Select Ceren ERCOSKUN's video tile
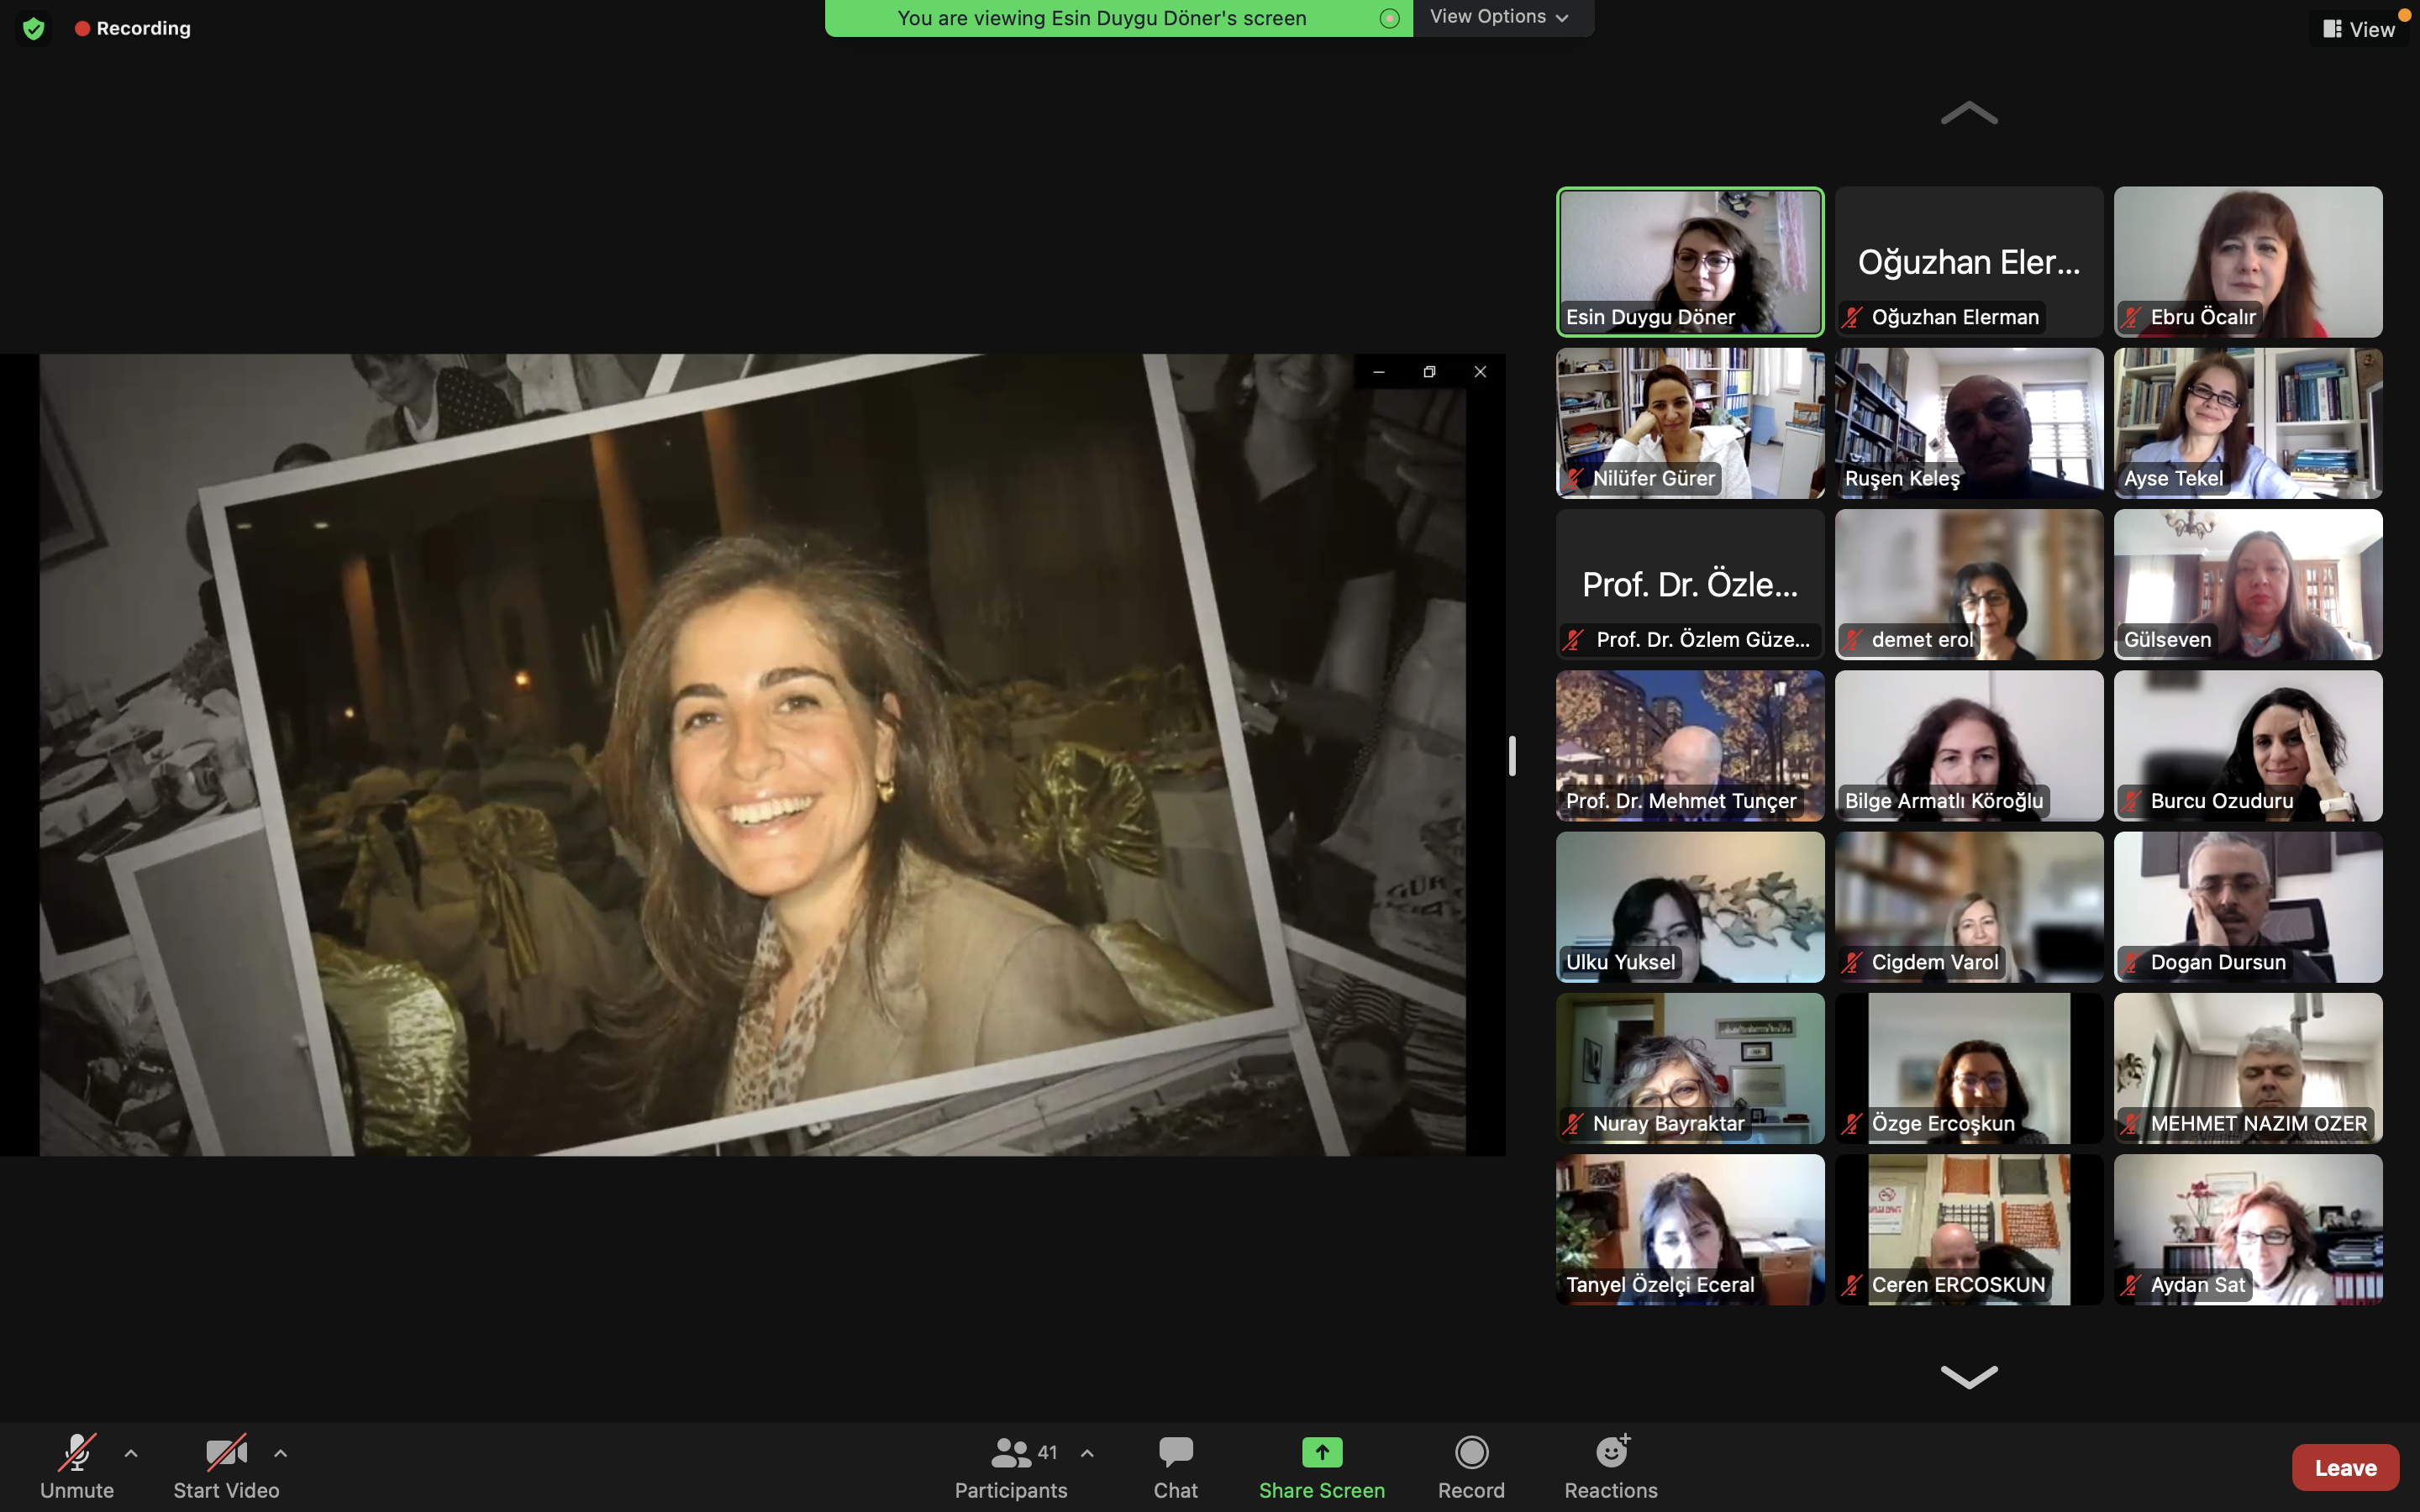 tap(1969, 1230)
